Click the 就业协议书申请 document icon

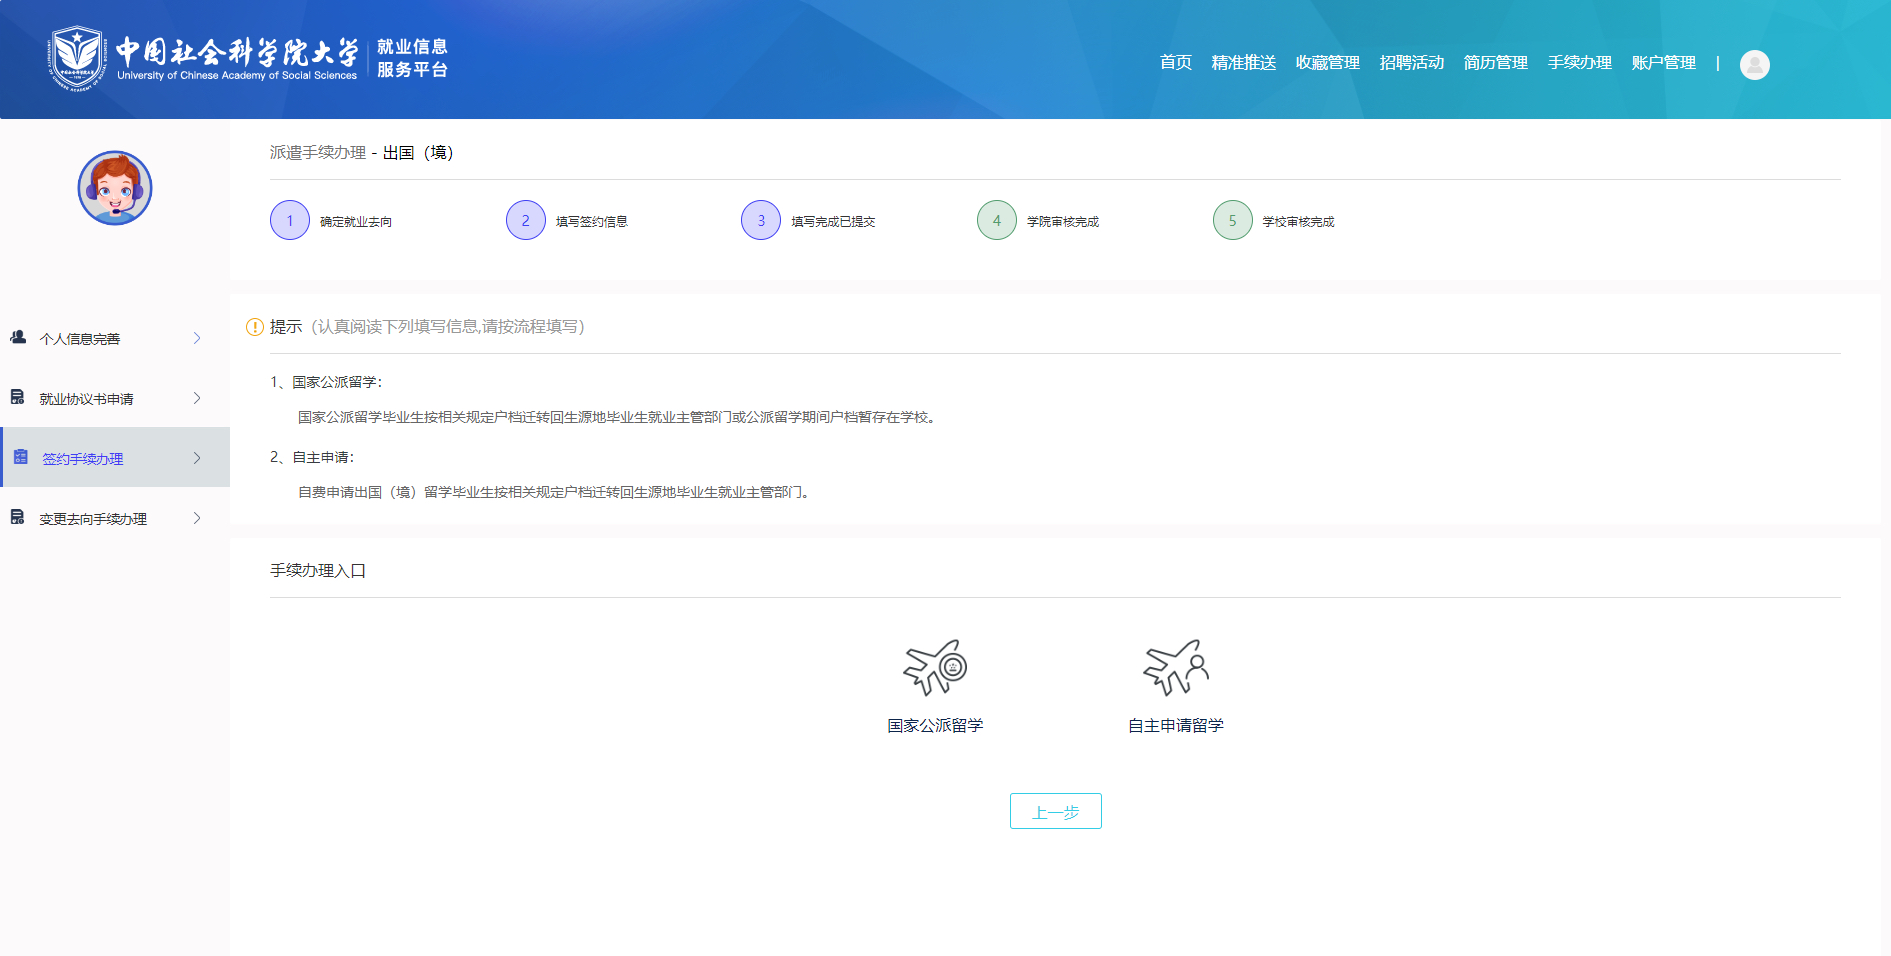pyautogui.click(x=18, y=398)
